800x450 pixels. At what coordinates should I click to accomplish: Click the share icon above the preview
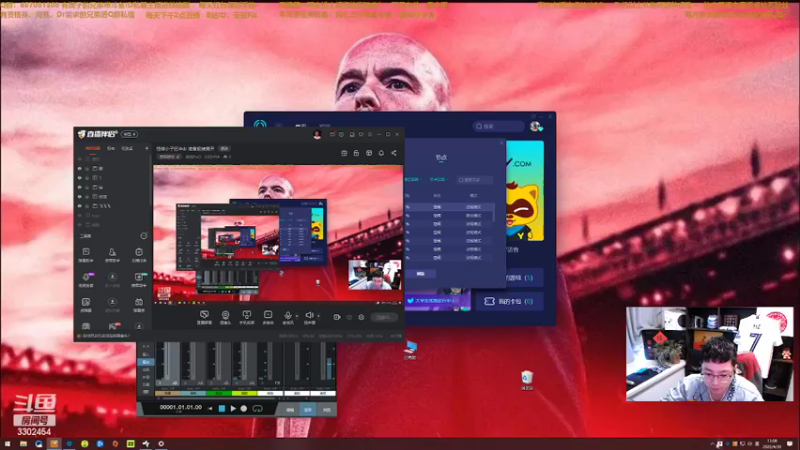(x=394, y=153)
